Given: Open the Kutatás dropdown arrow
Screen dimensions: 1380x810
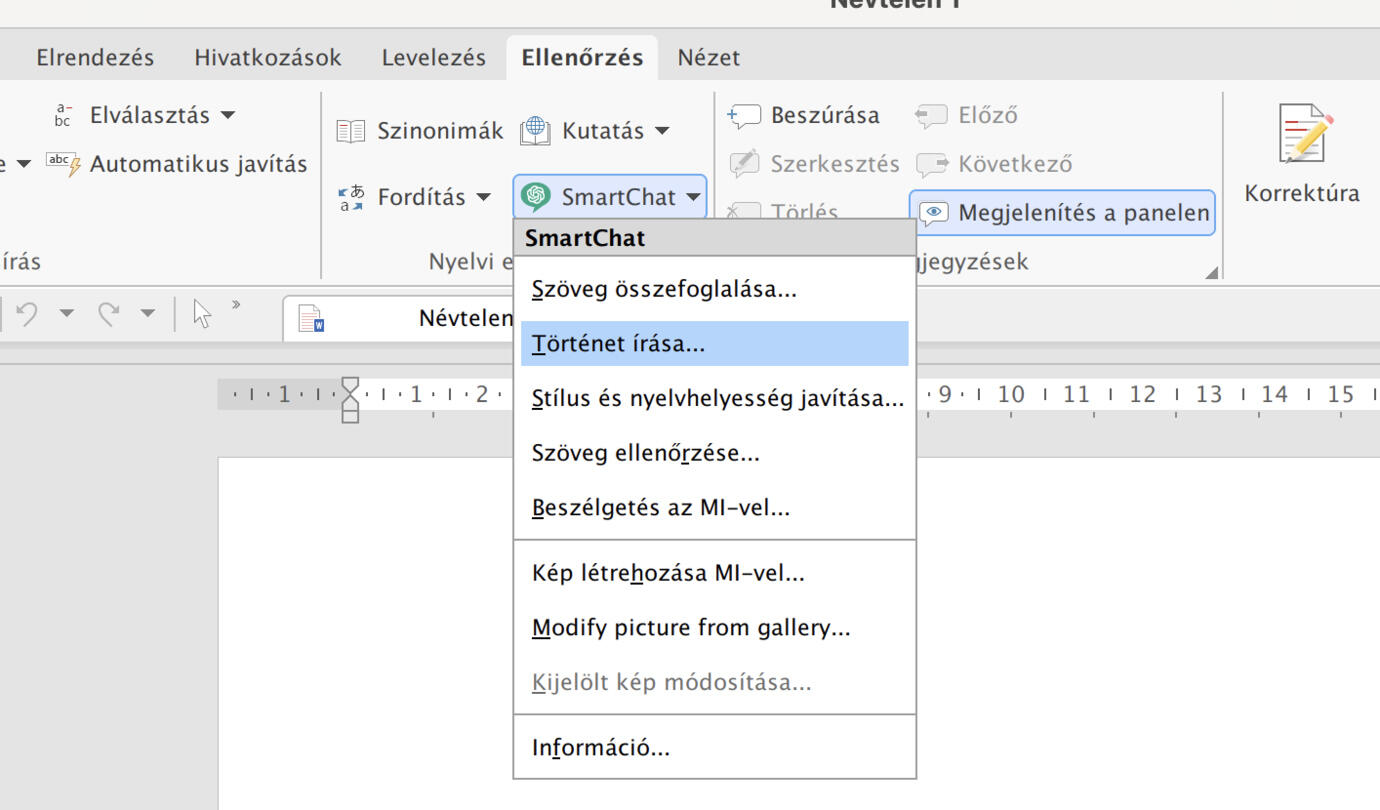Looking at the screenshot, I should [662, 131].
